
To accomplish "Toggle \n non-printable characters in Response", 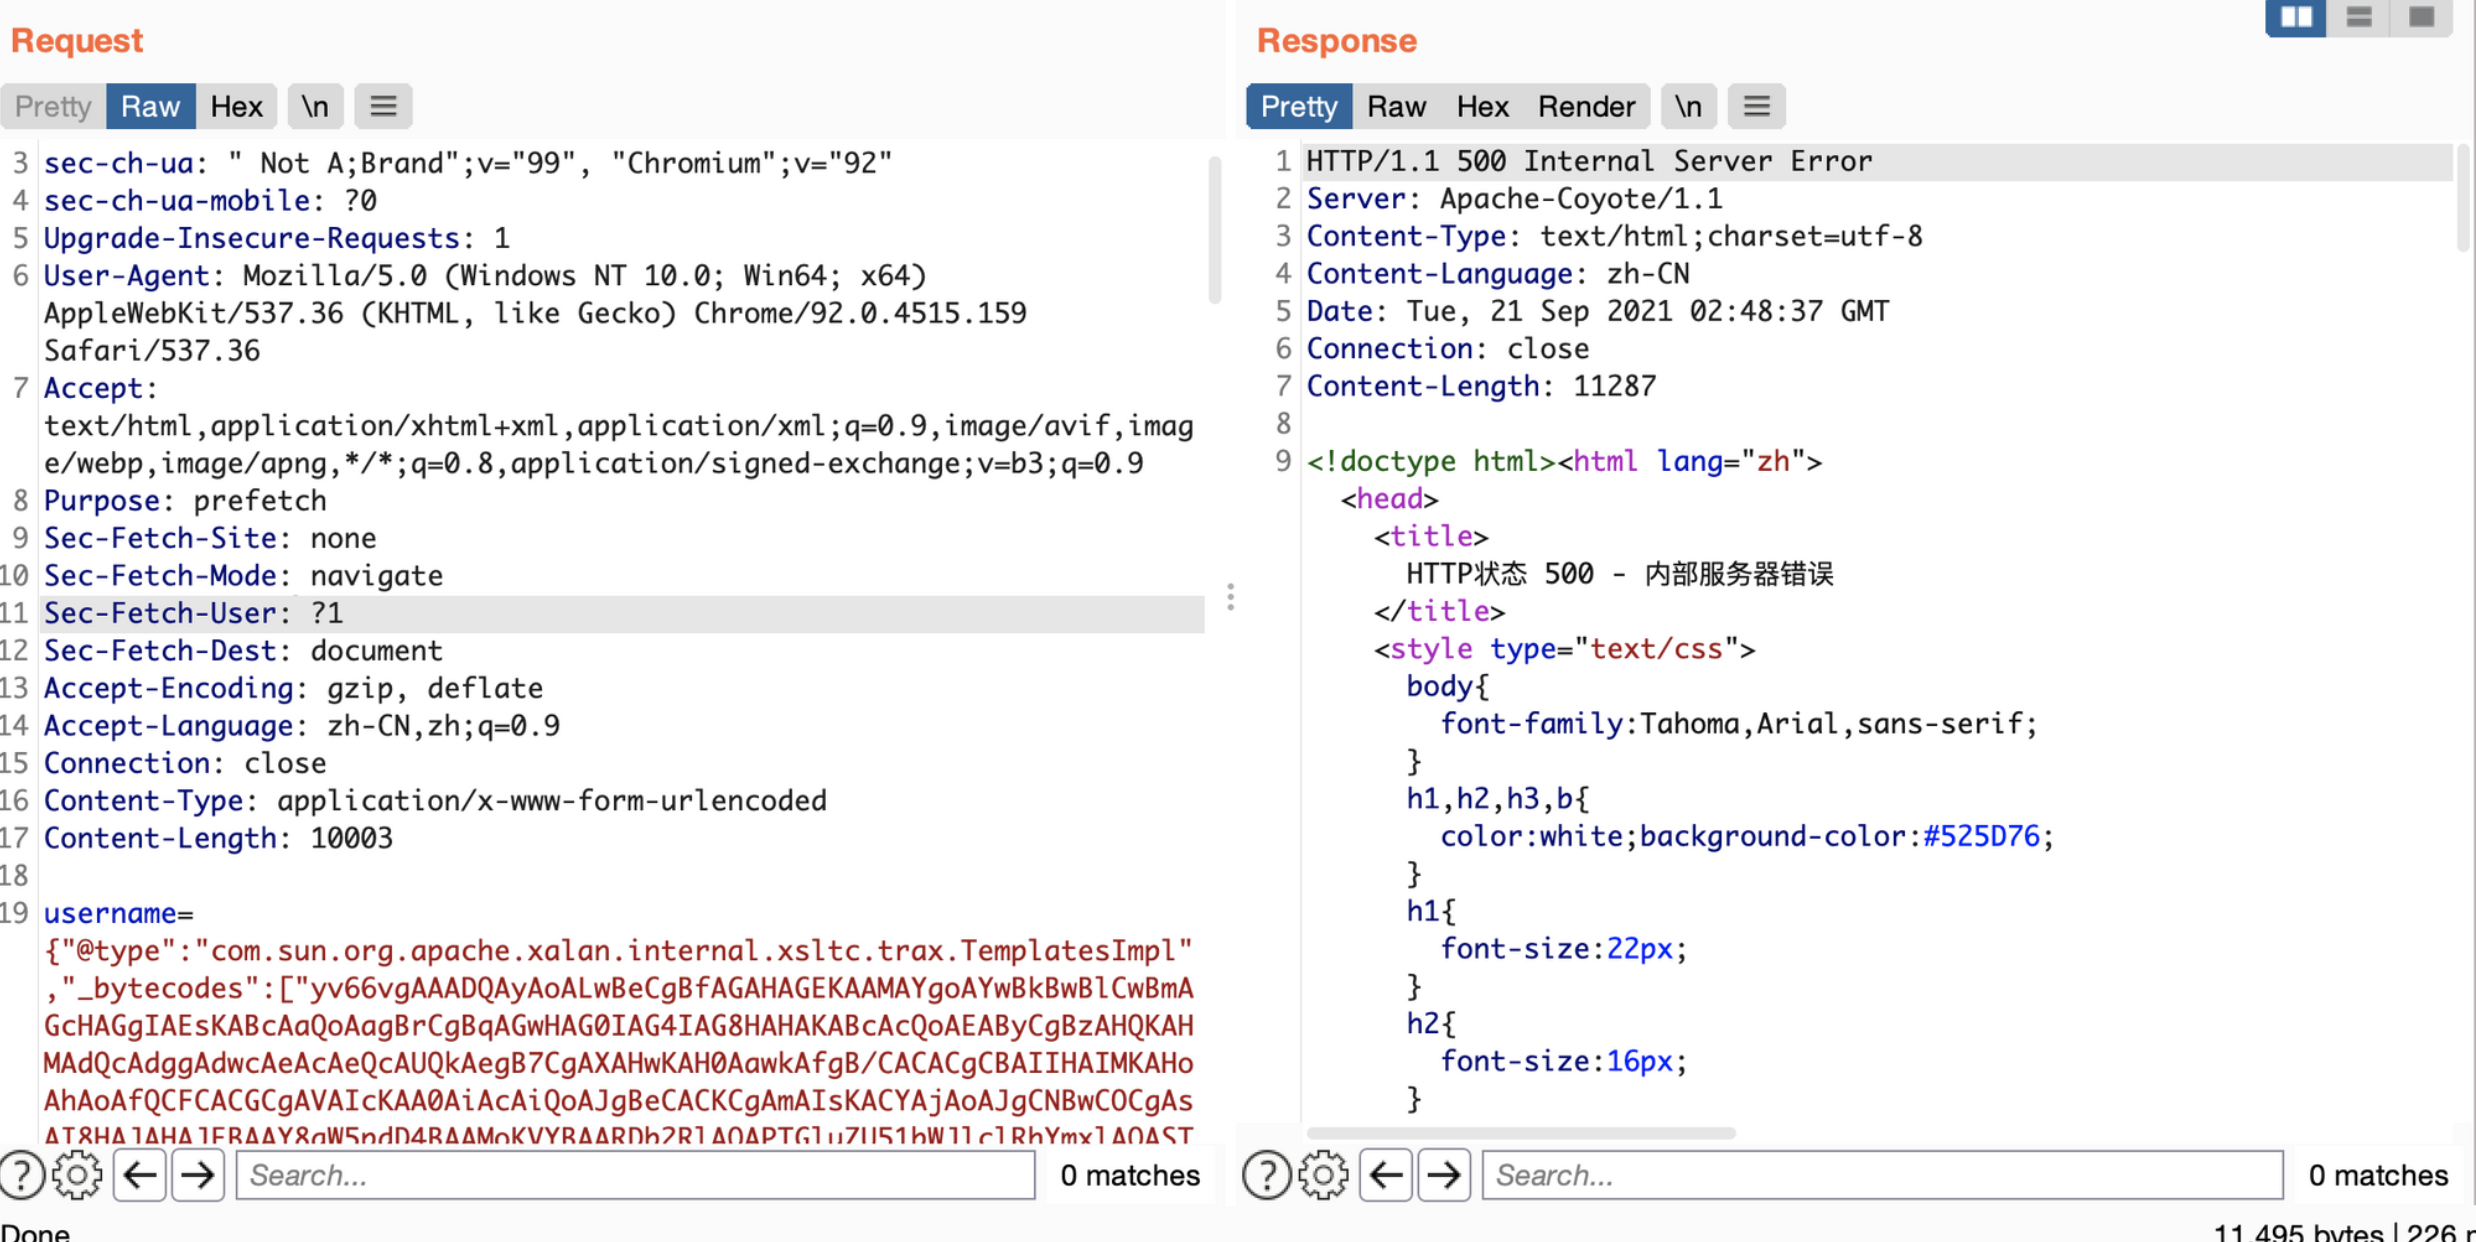I will (x=1688, y=106).
